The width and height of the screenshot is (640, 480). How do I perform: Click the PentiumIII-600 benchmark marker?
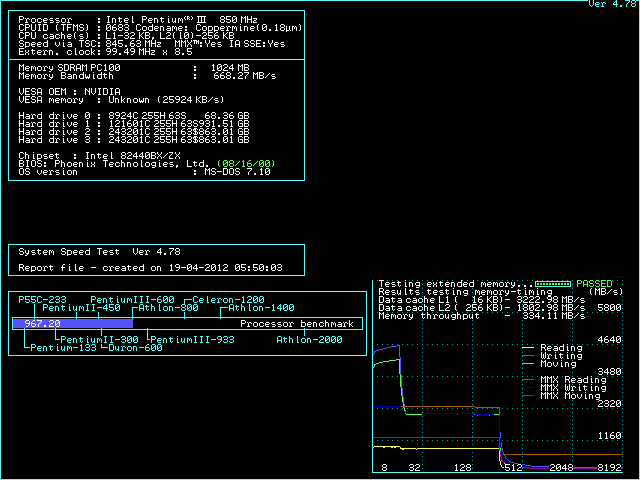click(x=132, y=300)
